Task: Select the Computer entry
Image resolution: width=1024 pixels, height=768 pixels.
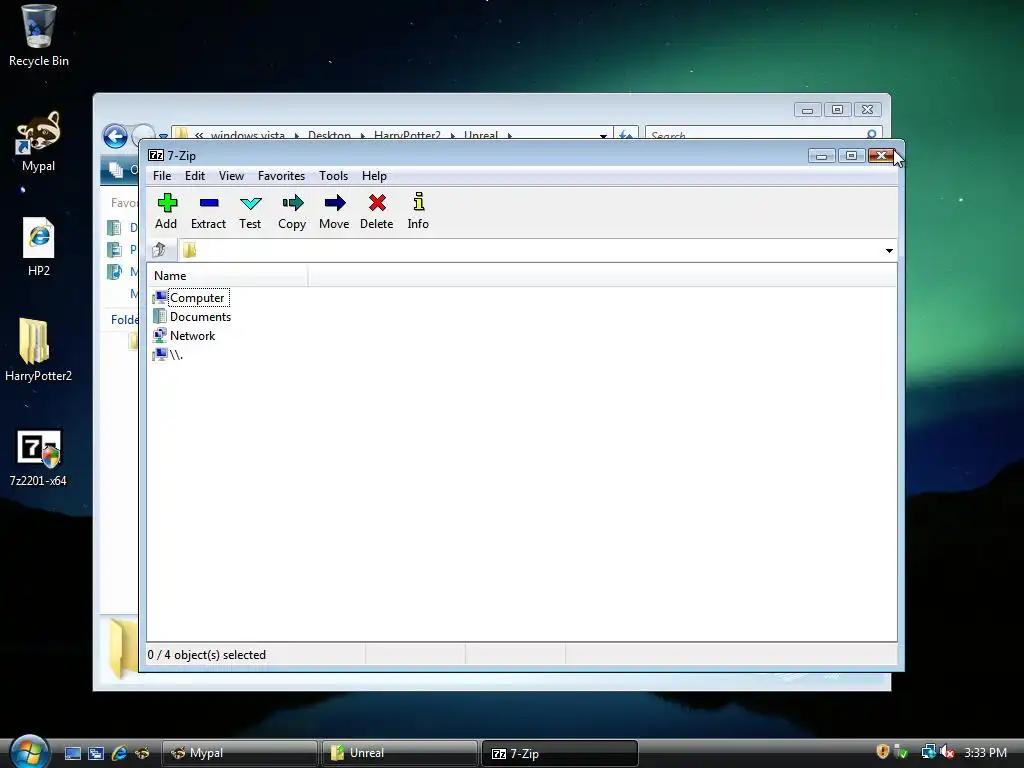Action: pos(197,298)
